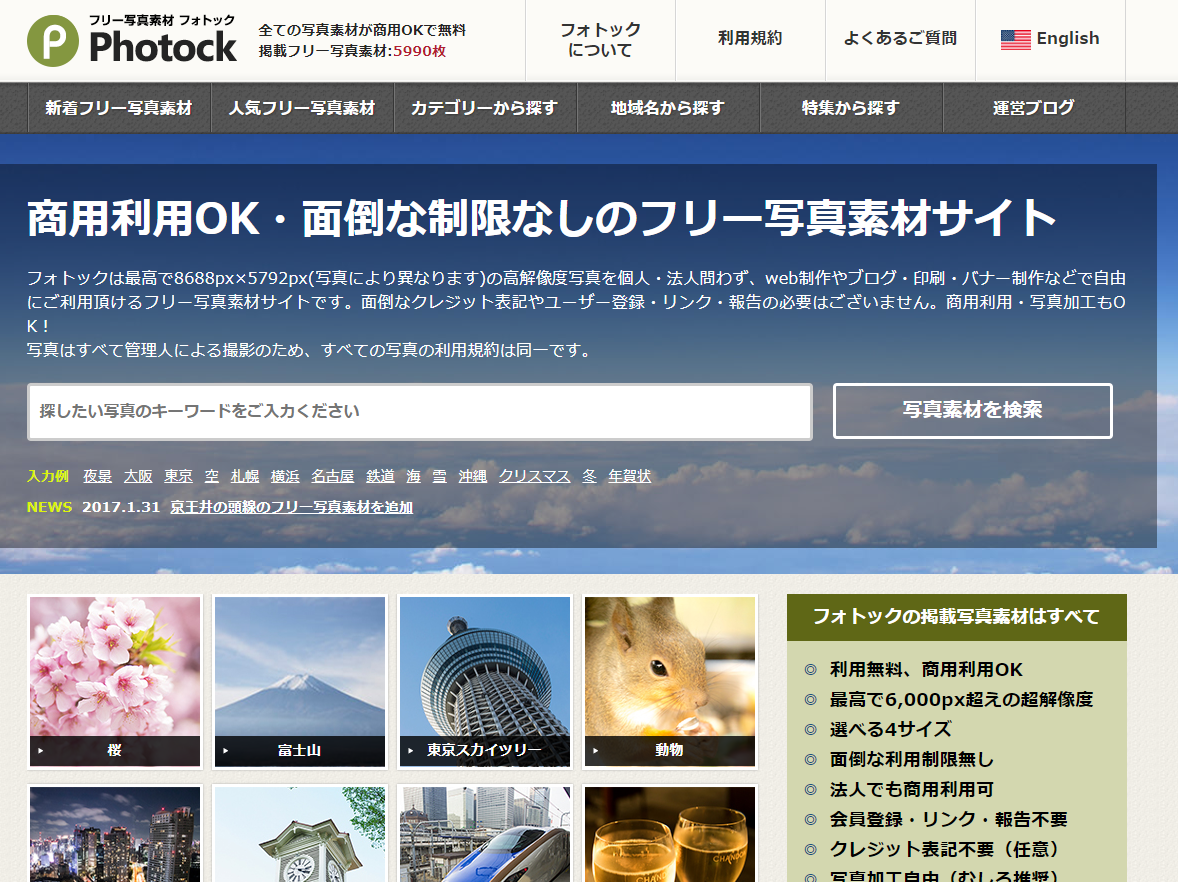Viewport: 1178px width, 882px height.
Task: Open the 京王井の頭線 news link
Action: tap(291, 507)
